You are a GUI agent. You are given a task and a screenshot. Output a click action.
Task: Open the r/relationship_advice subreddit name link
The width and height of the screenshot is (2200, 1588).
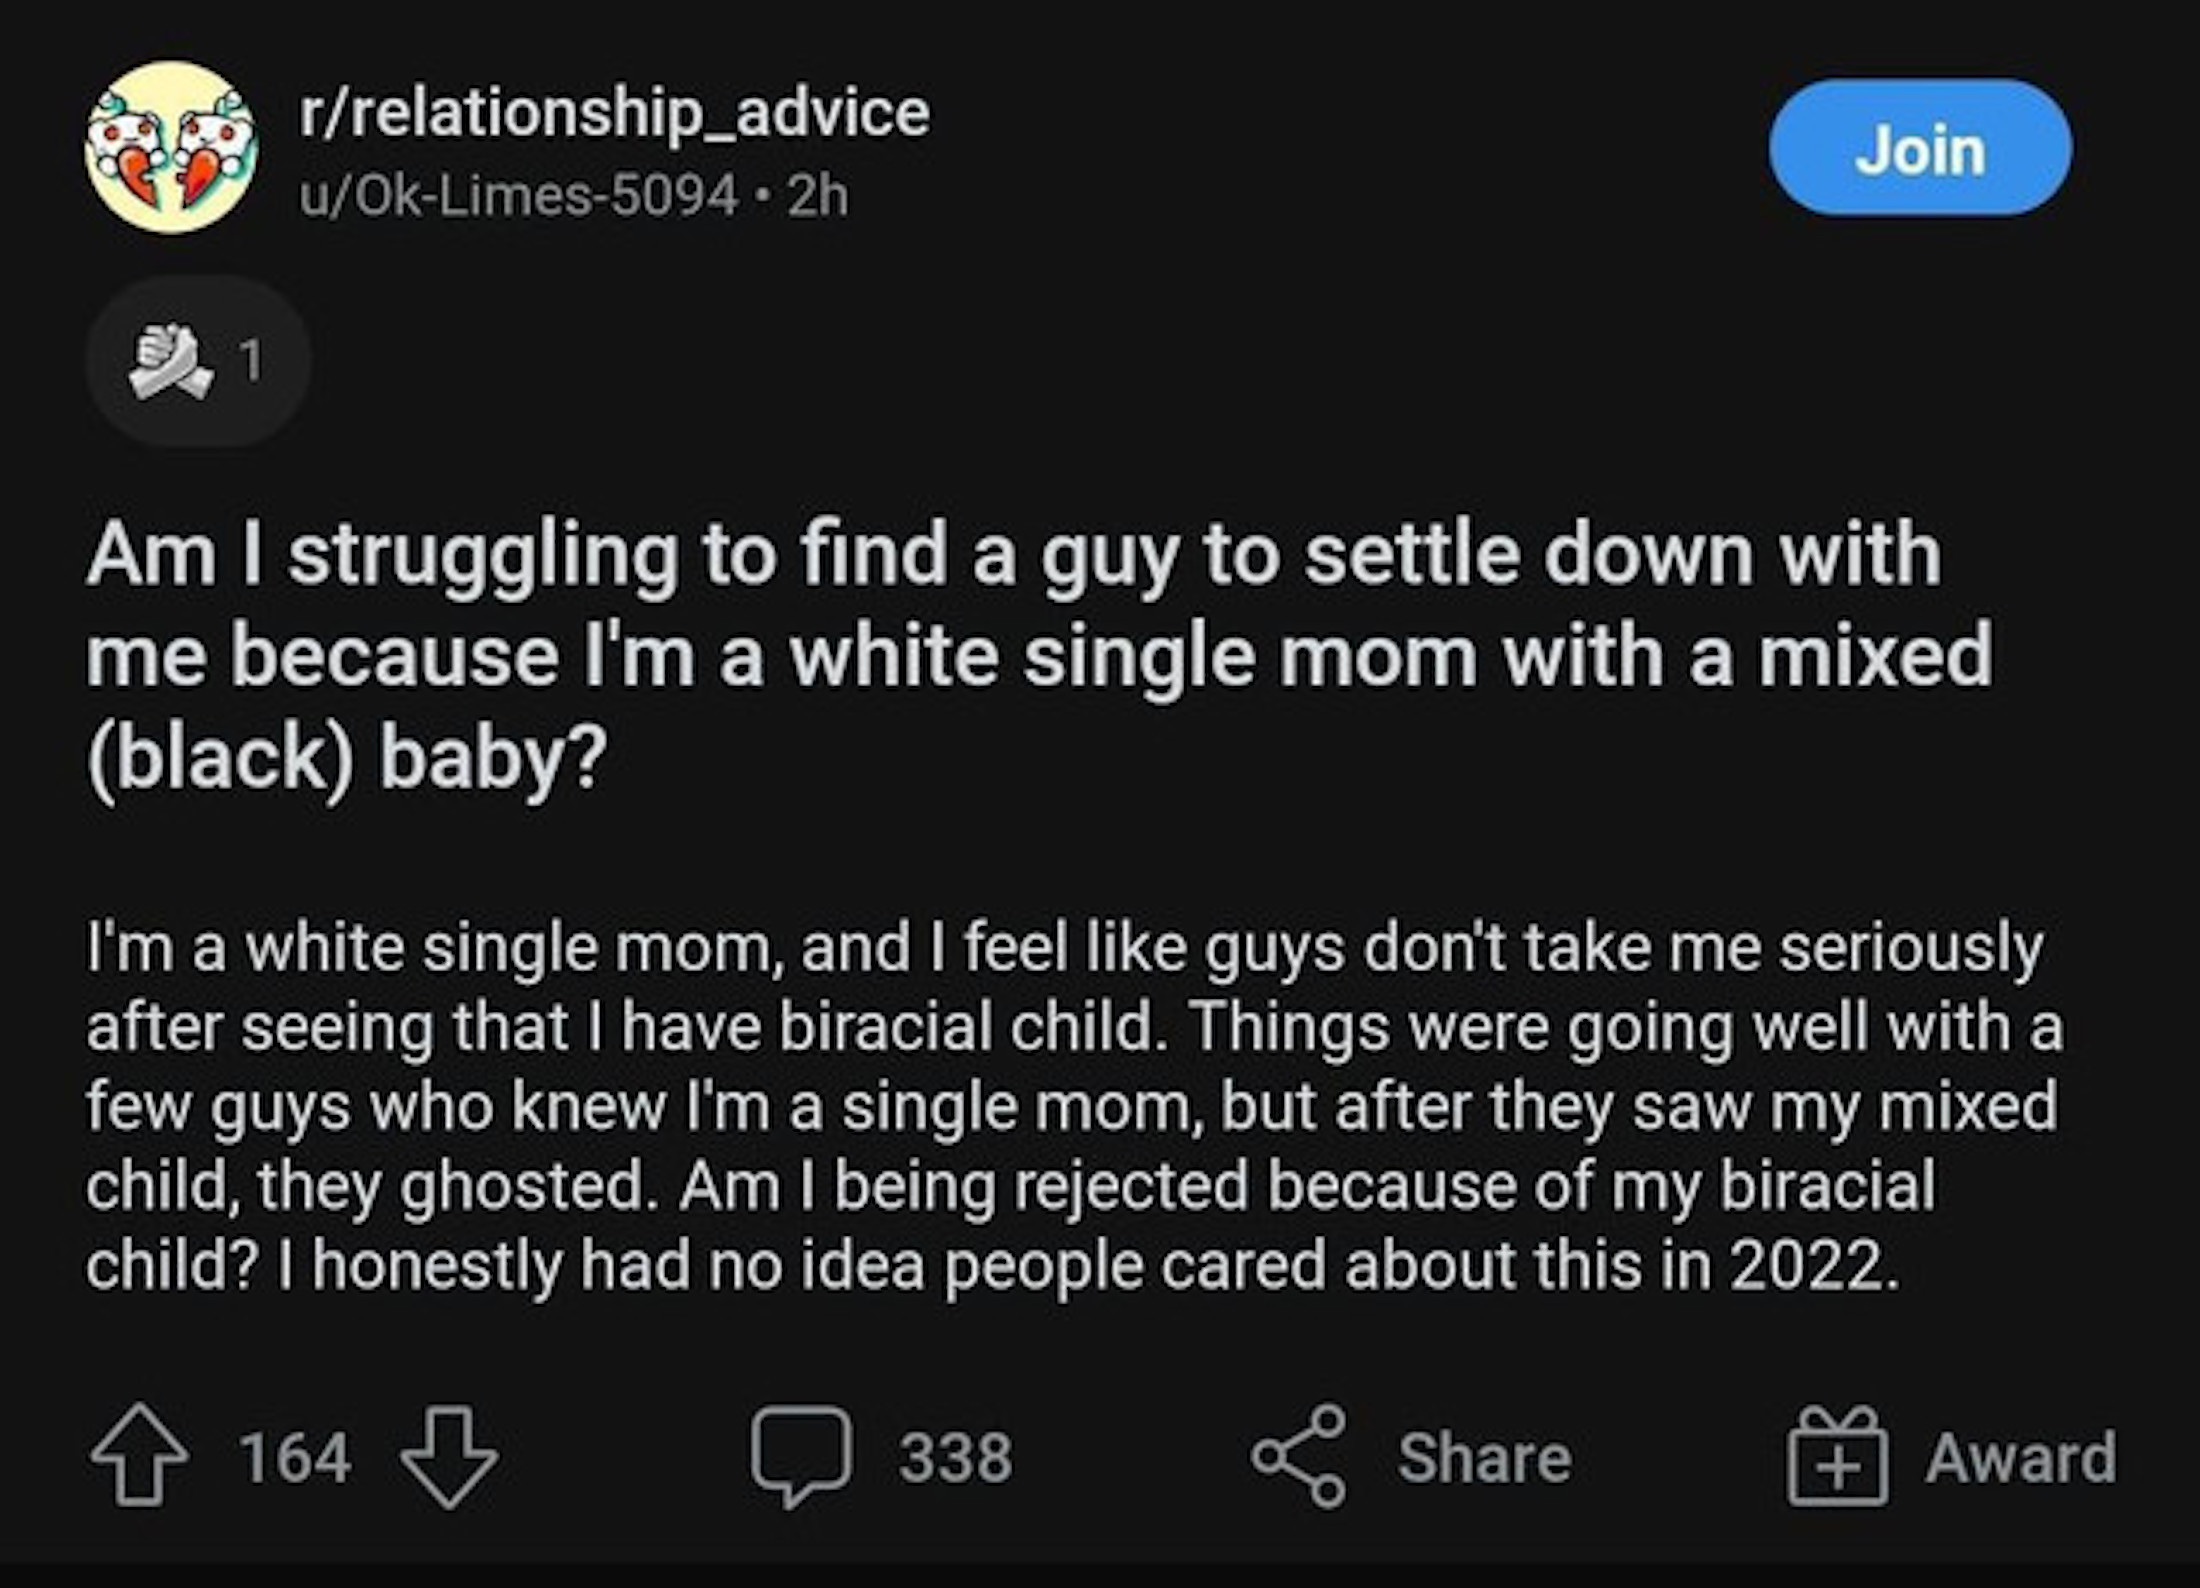pyautogui.click(x=614, y=112)
